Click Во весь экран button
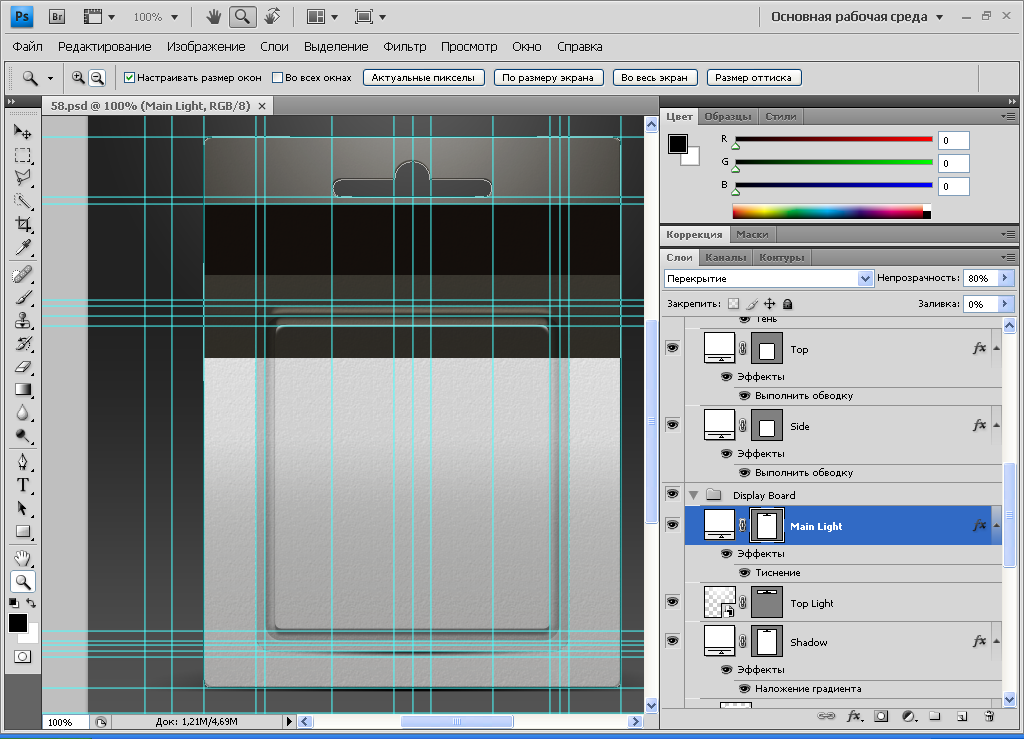This screenshot has height=739, width=1024. tap(654, 78)
